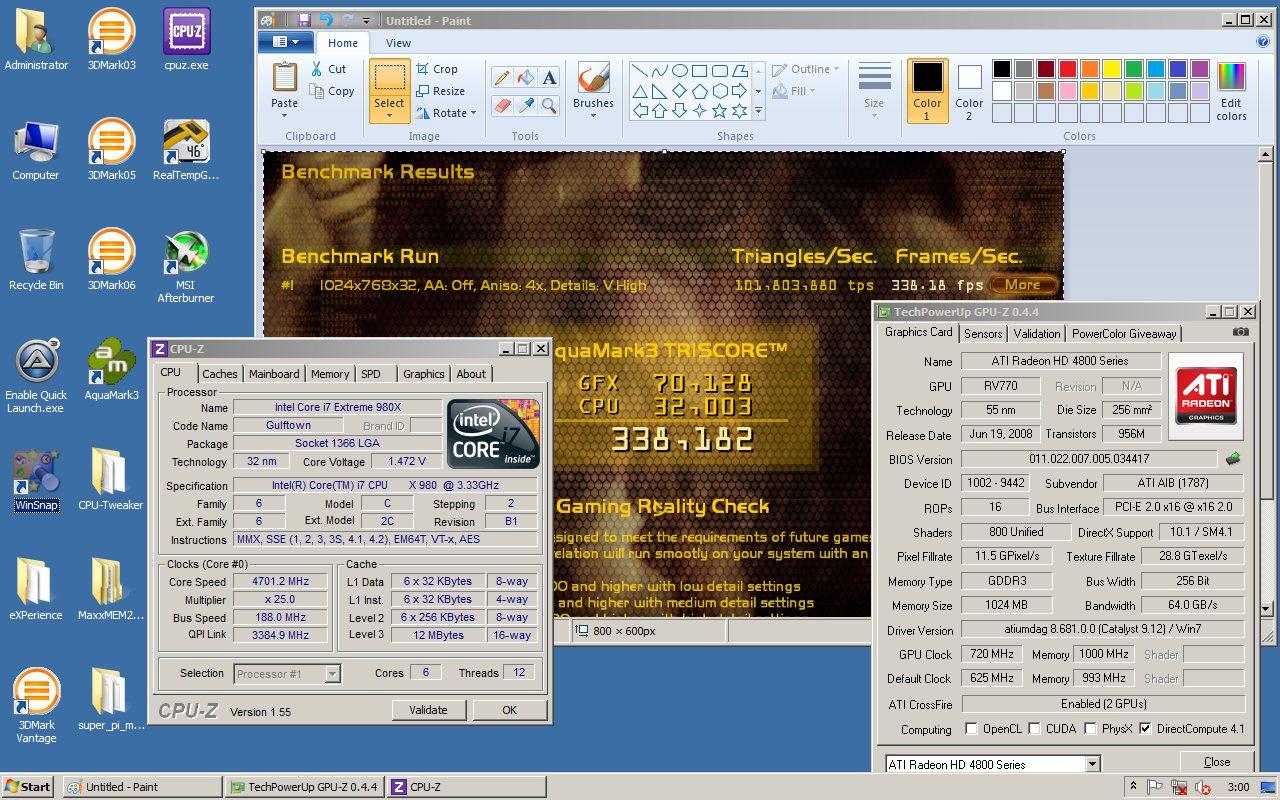The width and height of the screenshot is (1280, 800).
Task: Click the Validate button in CPU-Z
Action: tap(428, 710)
